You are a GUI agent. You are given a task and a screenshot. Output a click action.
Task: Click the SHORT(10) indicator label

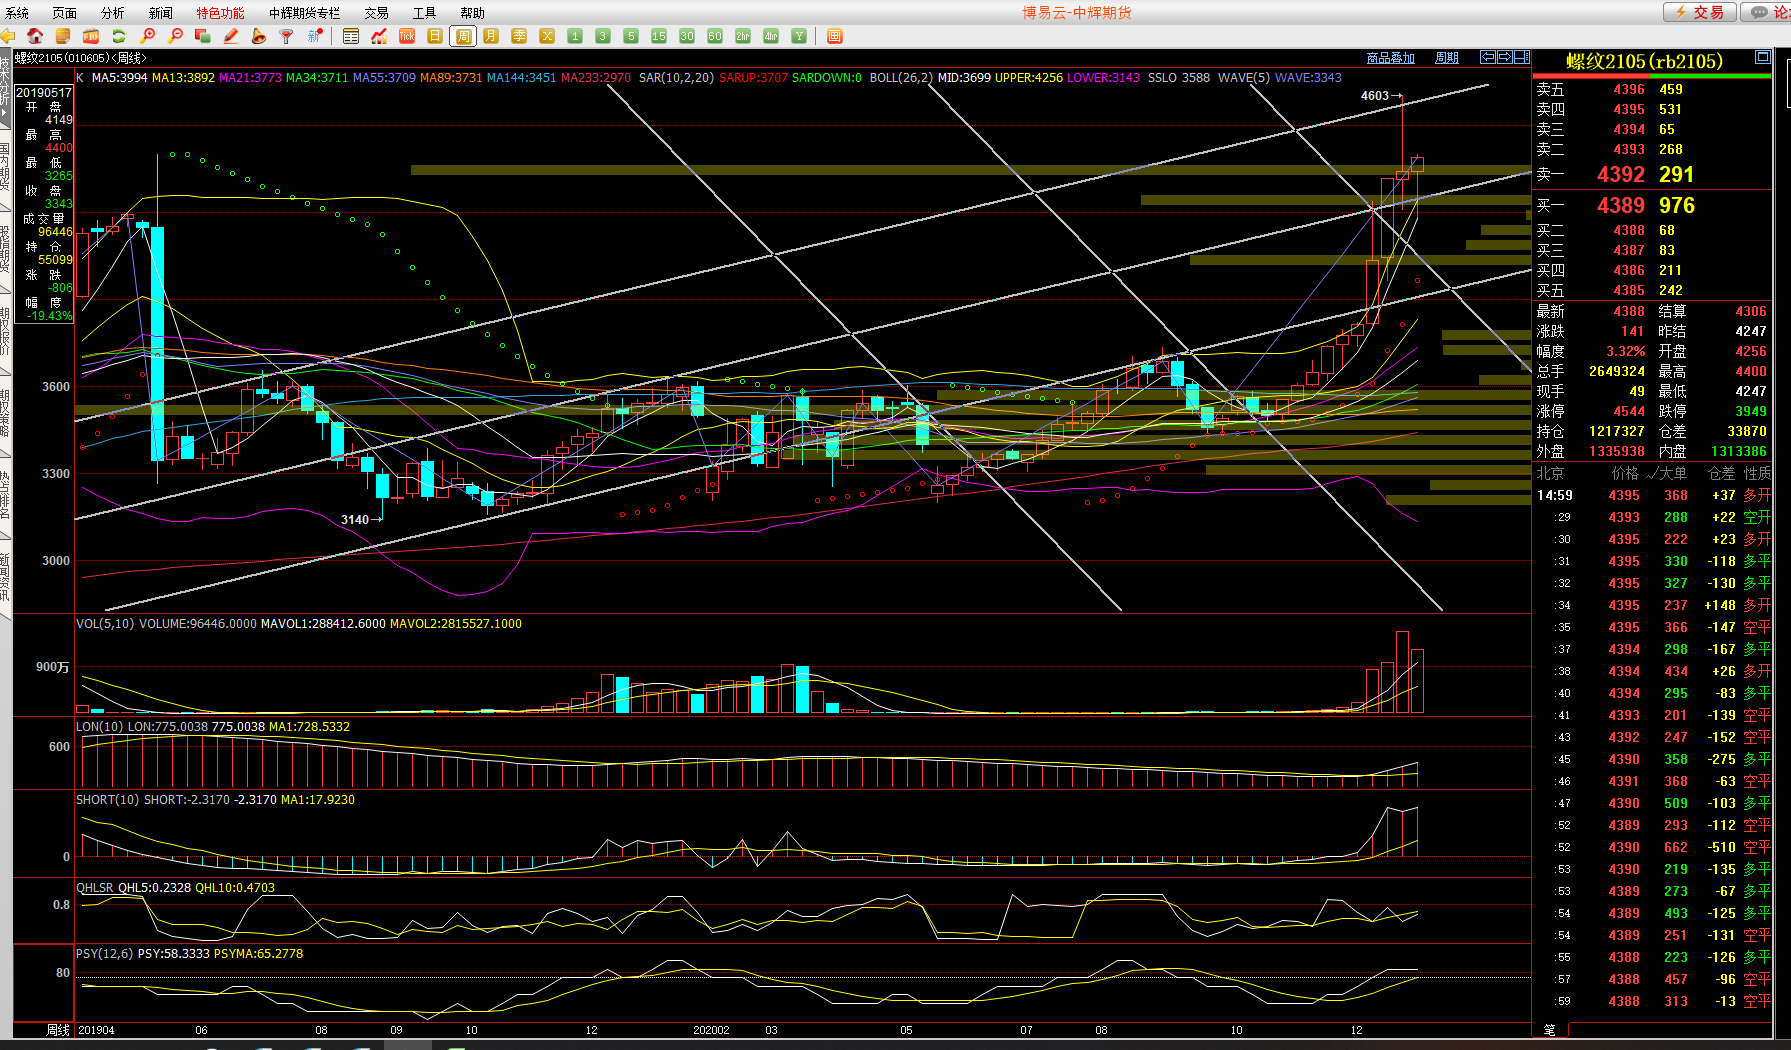108,800
